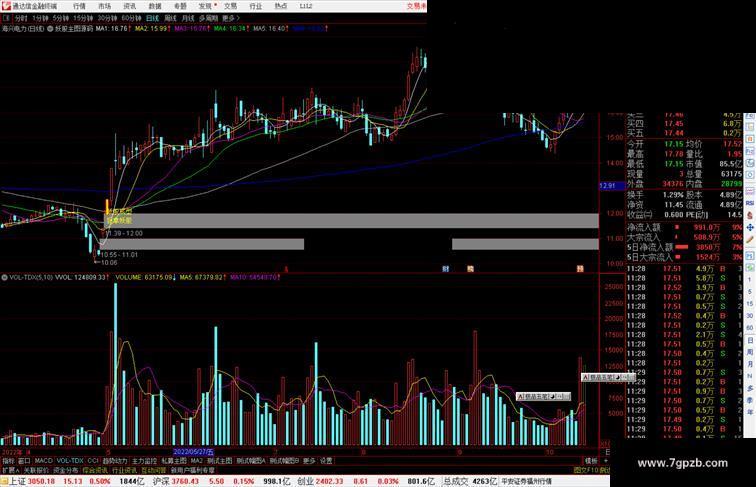The height and width of the screenshot is (487, 756).
Task: Switch chart to 分时 period
Action: tap(21, 18)
